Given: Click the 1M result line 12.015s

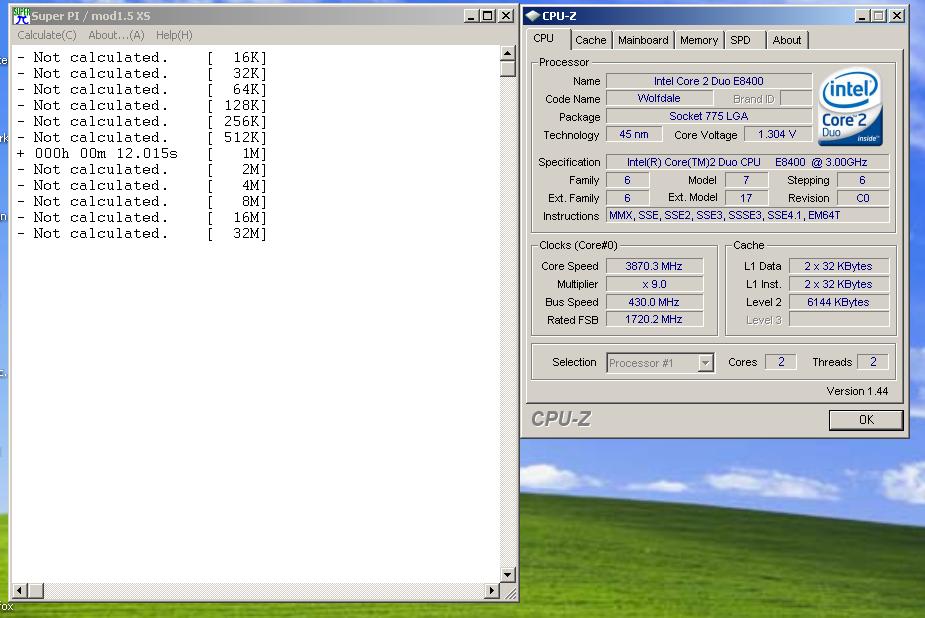Looking at the screenshot, I should point(142,154).
